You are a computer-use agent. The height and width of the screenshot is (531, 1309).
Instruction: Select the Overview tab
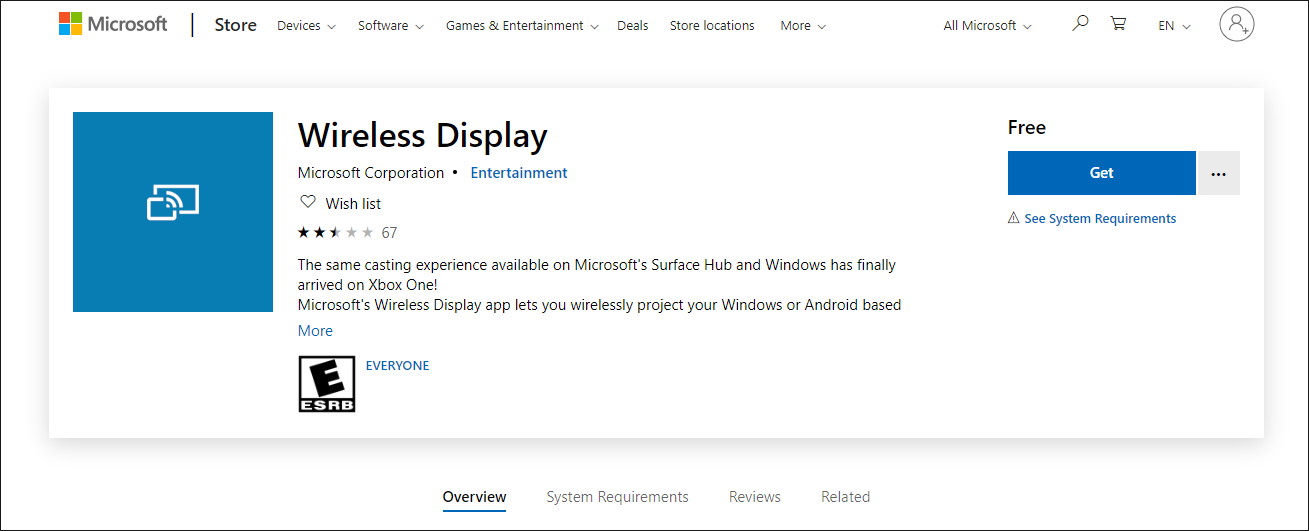pyautogui.click(x=475, y=497)
